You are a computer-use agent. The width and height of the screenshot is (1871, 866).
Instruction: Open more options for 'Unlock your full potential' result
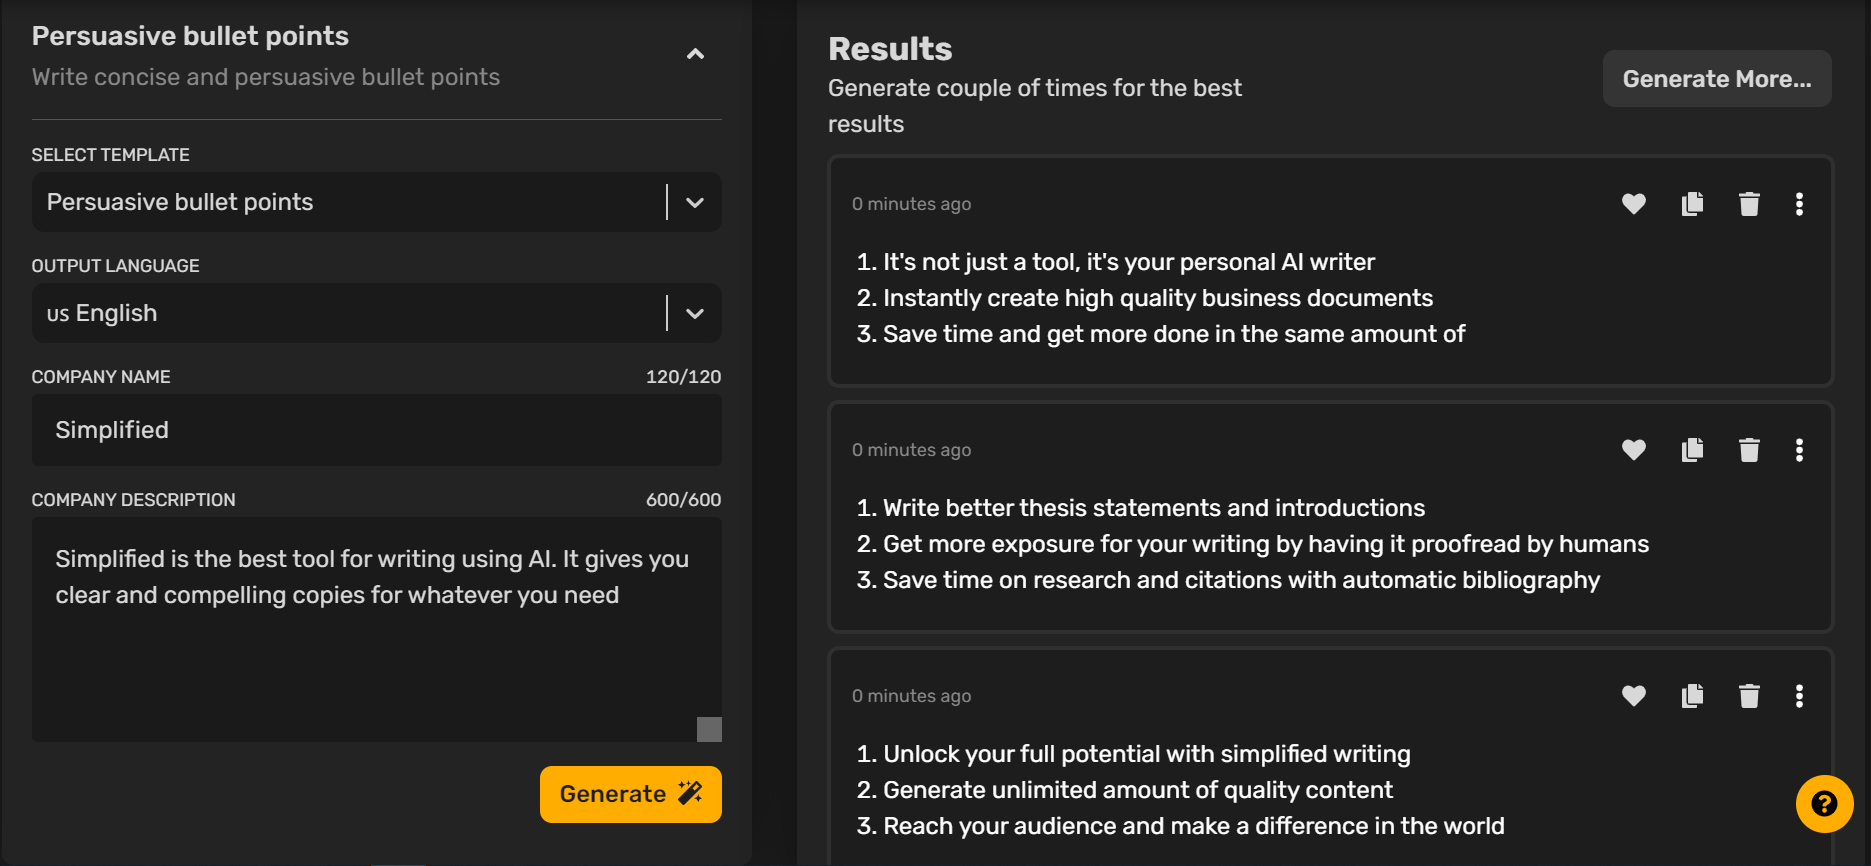pyautogui.click(x=1799, y=696)
